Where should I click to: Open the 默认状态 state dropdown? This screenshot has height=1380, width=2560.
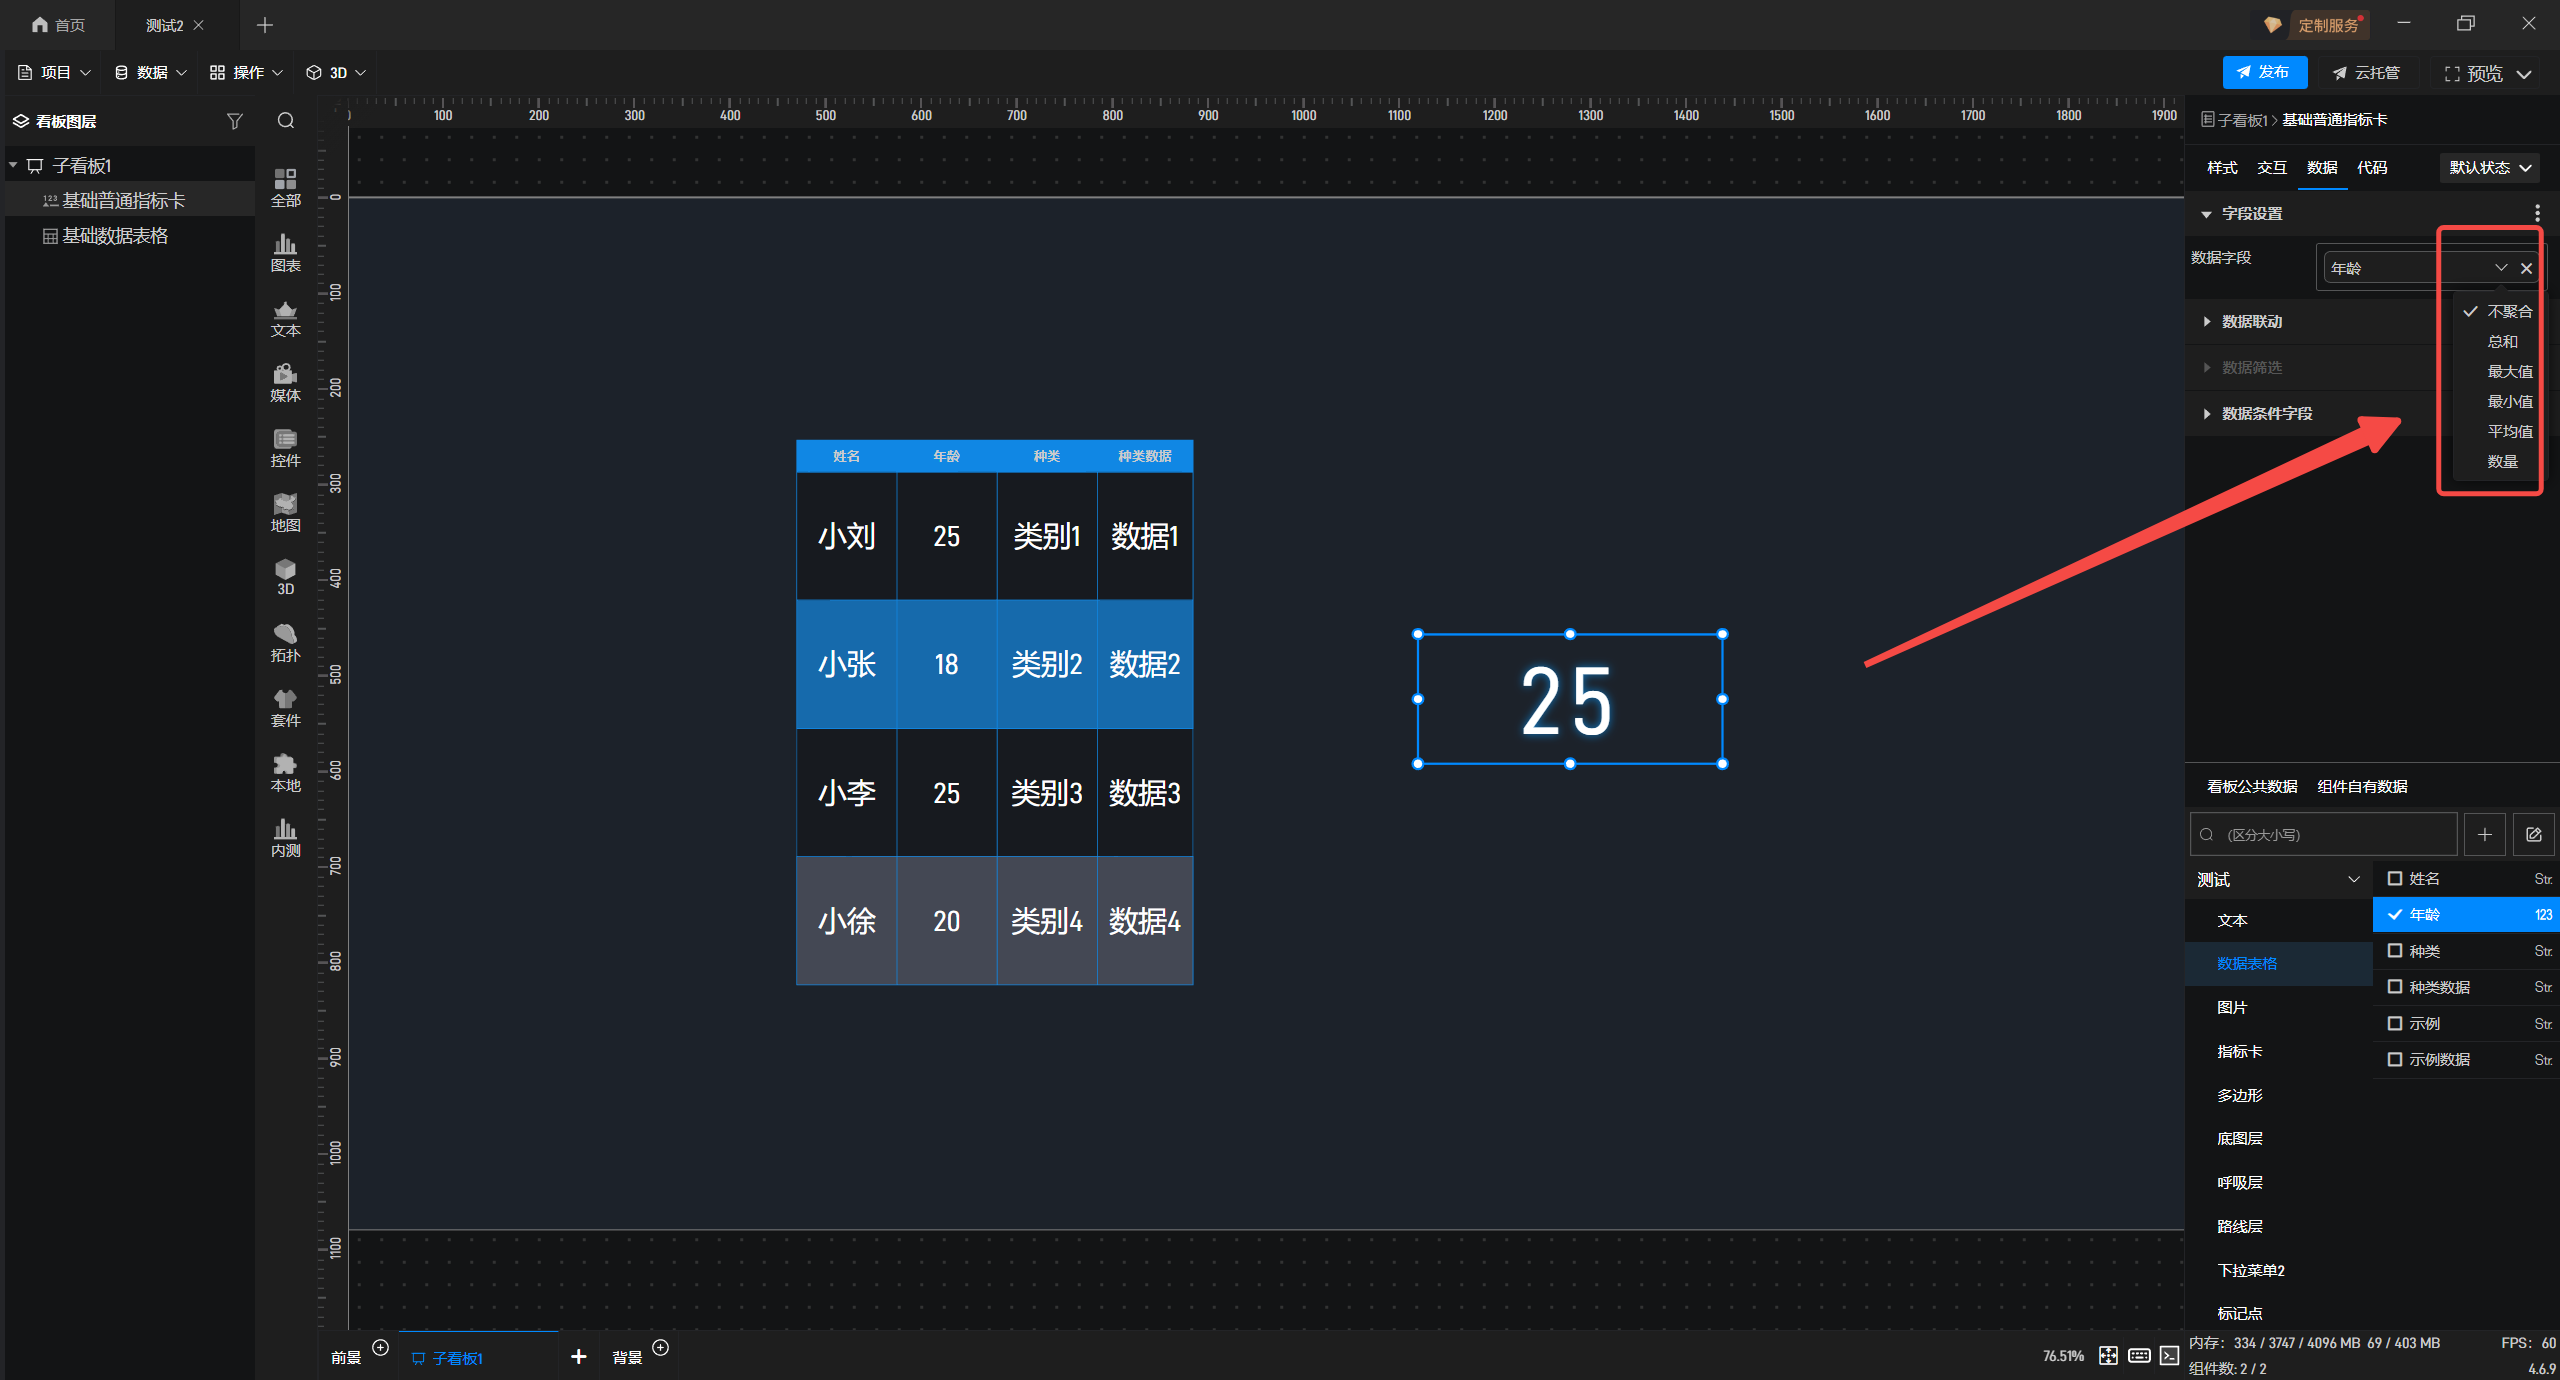click(2489, 167)
